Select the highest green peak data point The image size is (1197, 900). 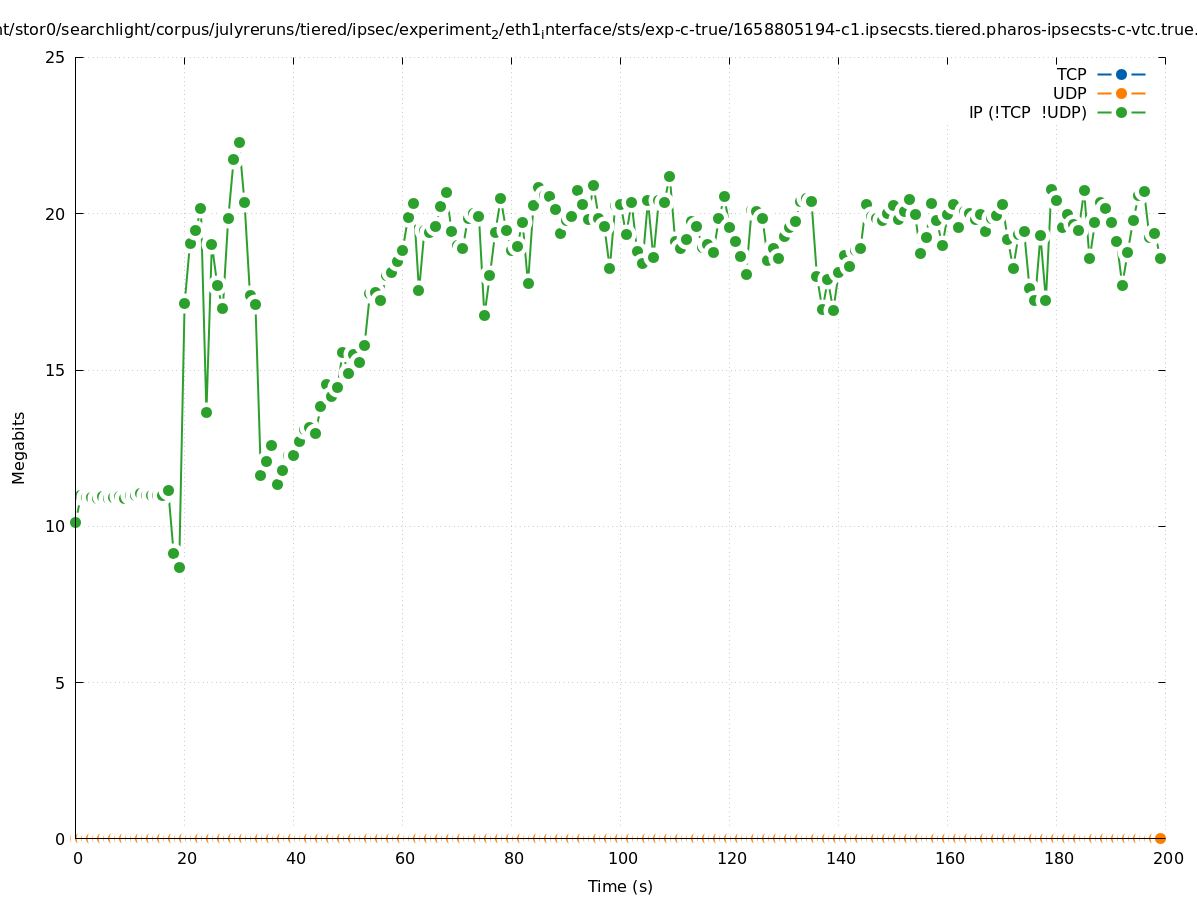click(239, 142)
